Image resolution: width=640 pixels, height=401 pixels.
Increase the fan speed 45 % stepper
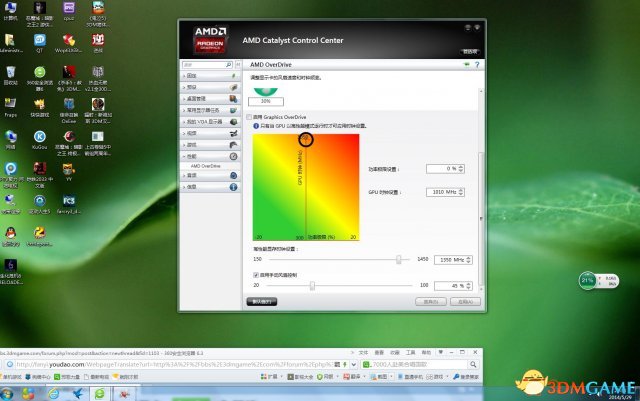469,284
